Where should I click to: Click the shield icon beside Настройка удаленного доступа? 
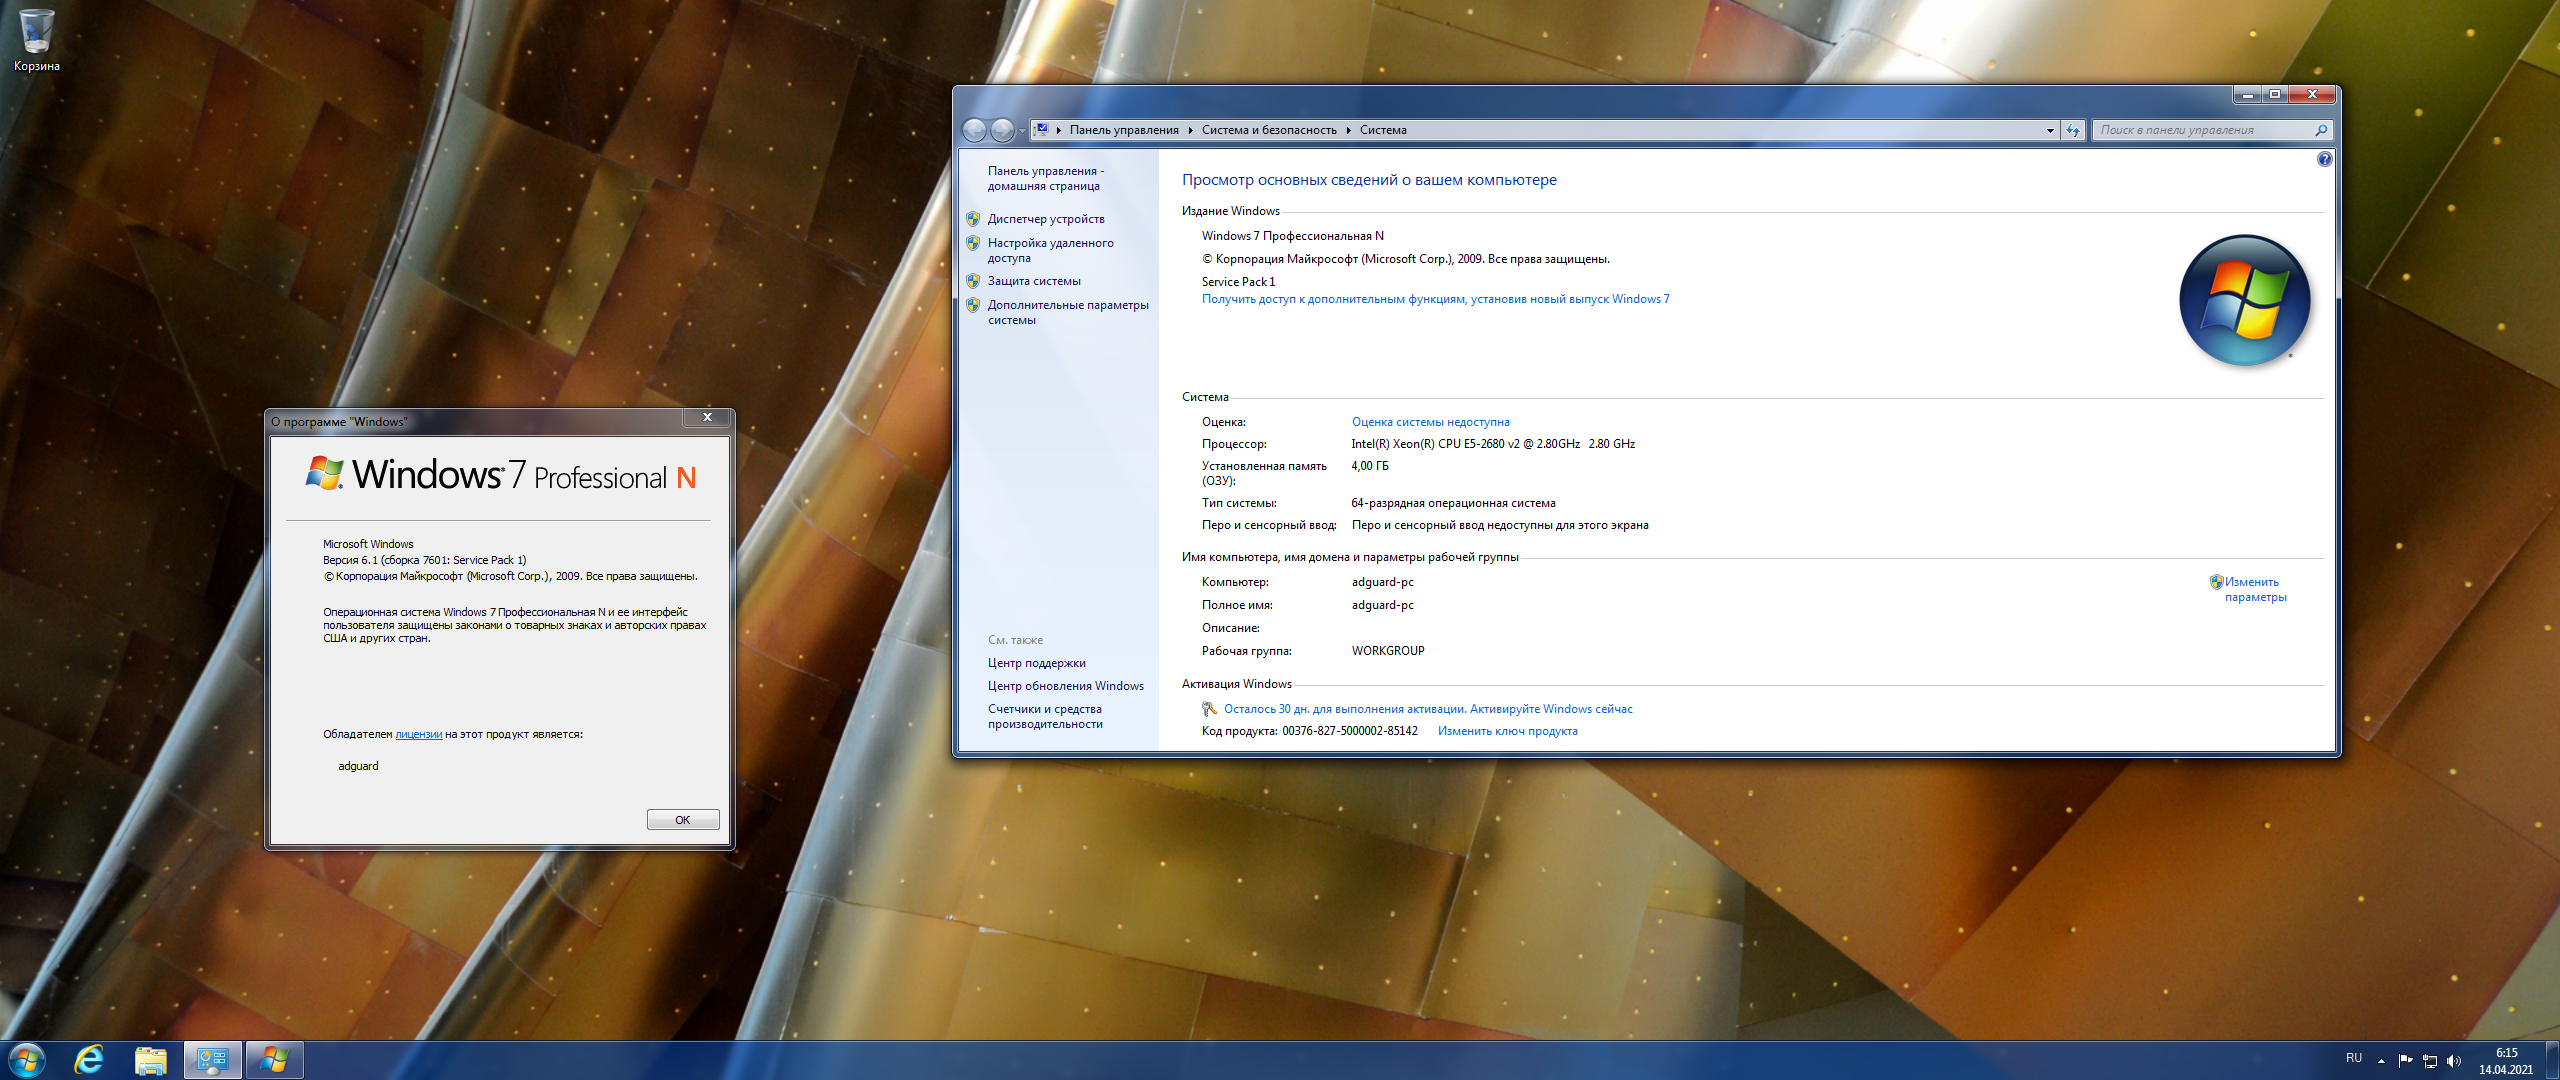click(x=973, y=243)
